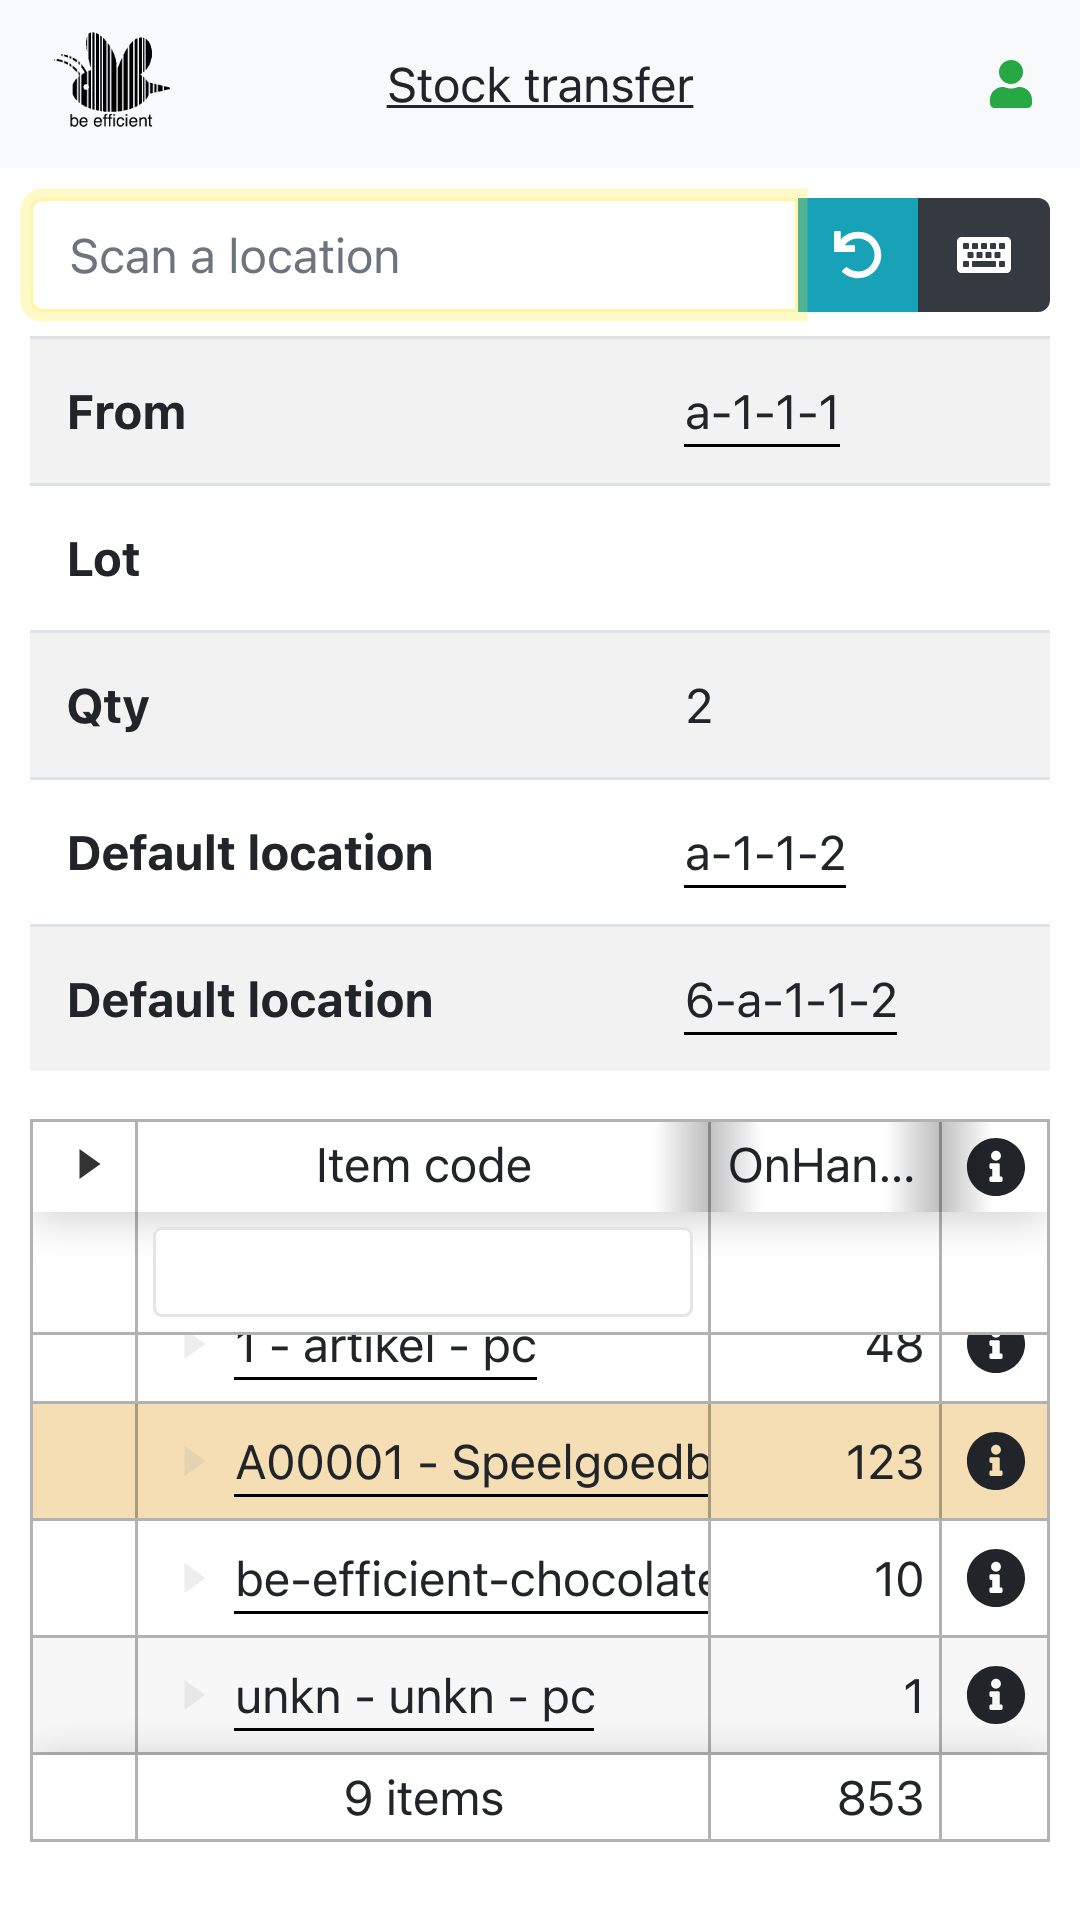The image size is (1080, 1920).
Task: Click the be efficient bee logo
Action: coord(112,82)
